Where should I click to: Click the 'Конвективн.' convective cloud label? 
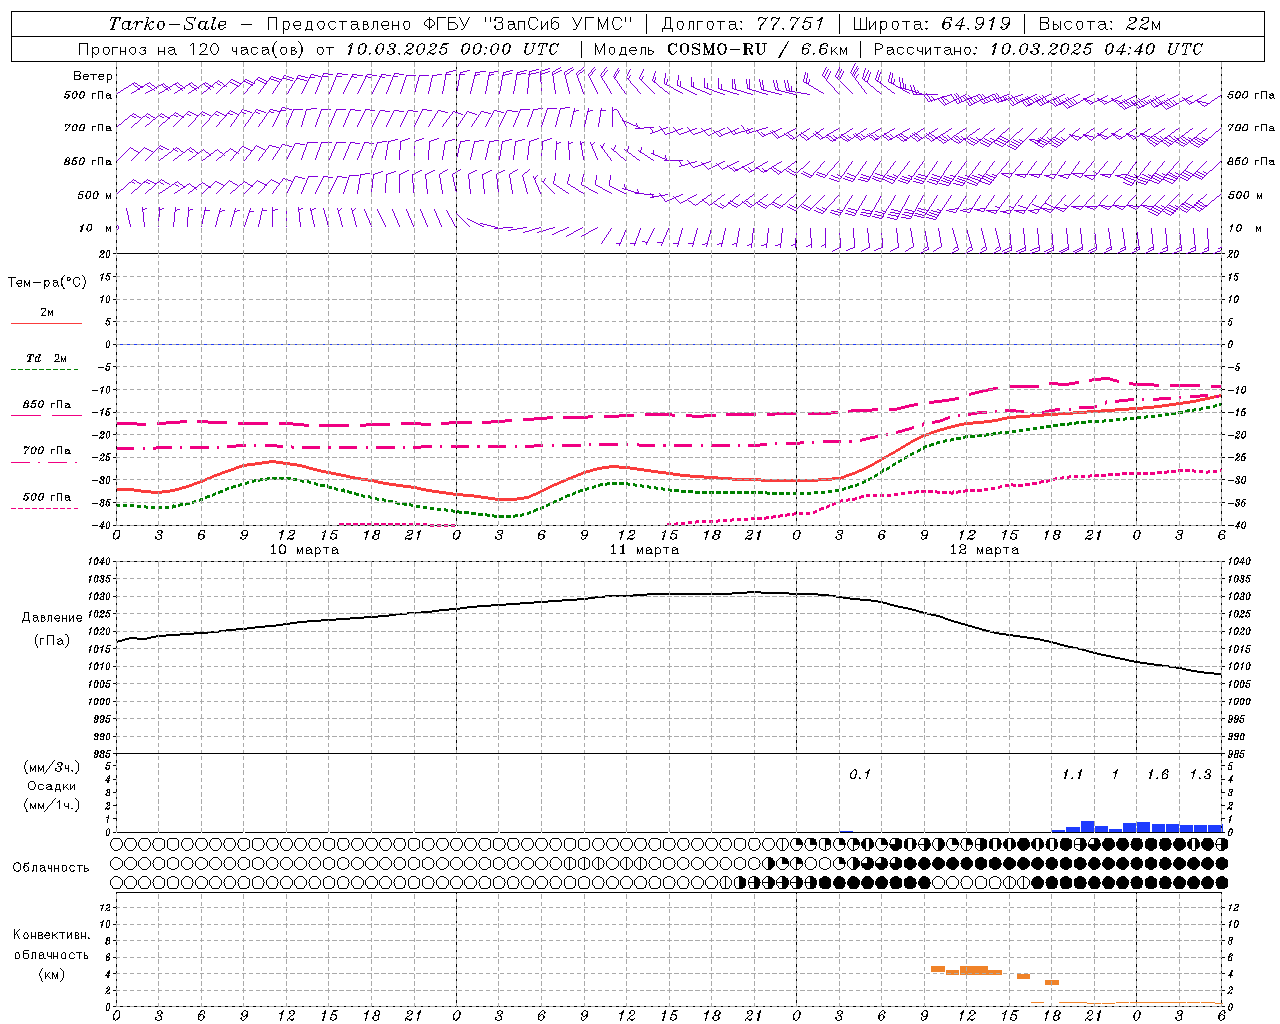click(52, 935)
